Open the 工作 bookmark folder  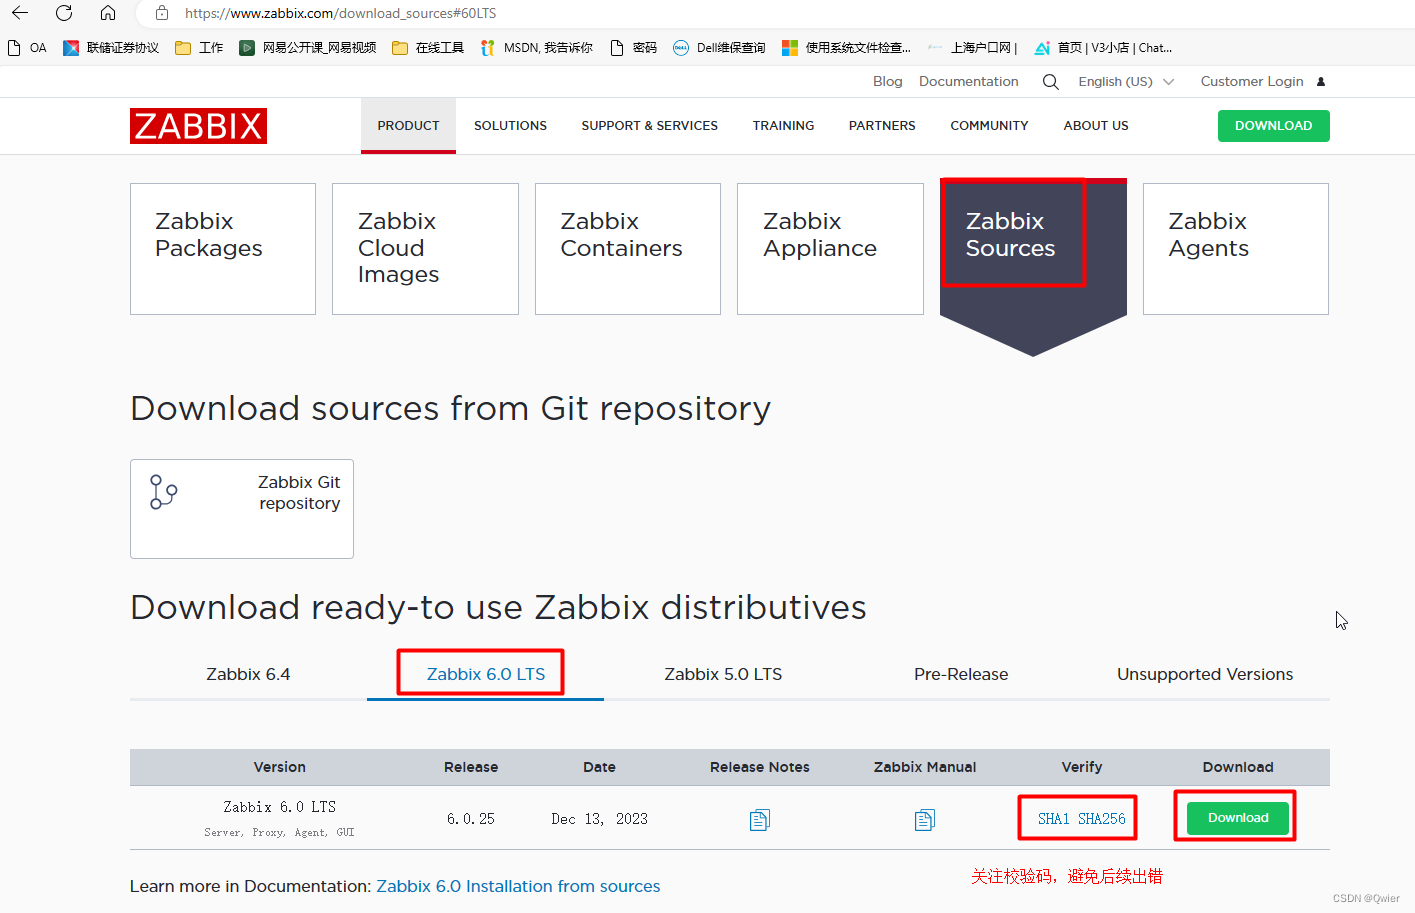coord(199,47)
